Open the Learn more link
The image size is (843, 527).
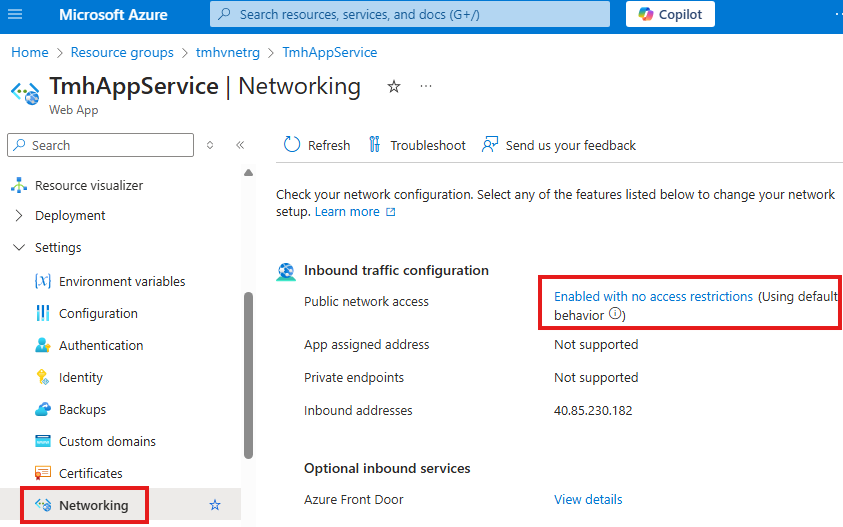point(347,212)
